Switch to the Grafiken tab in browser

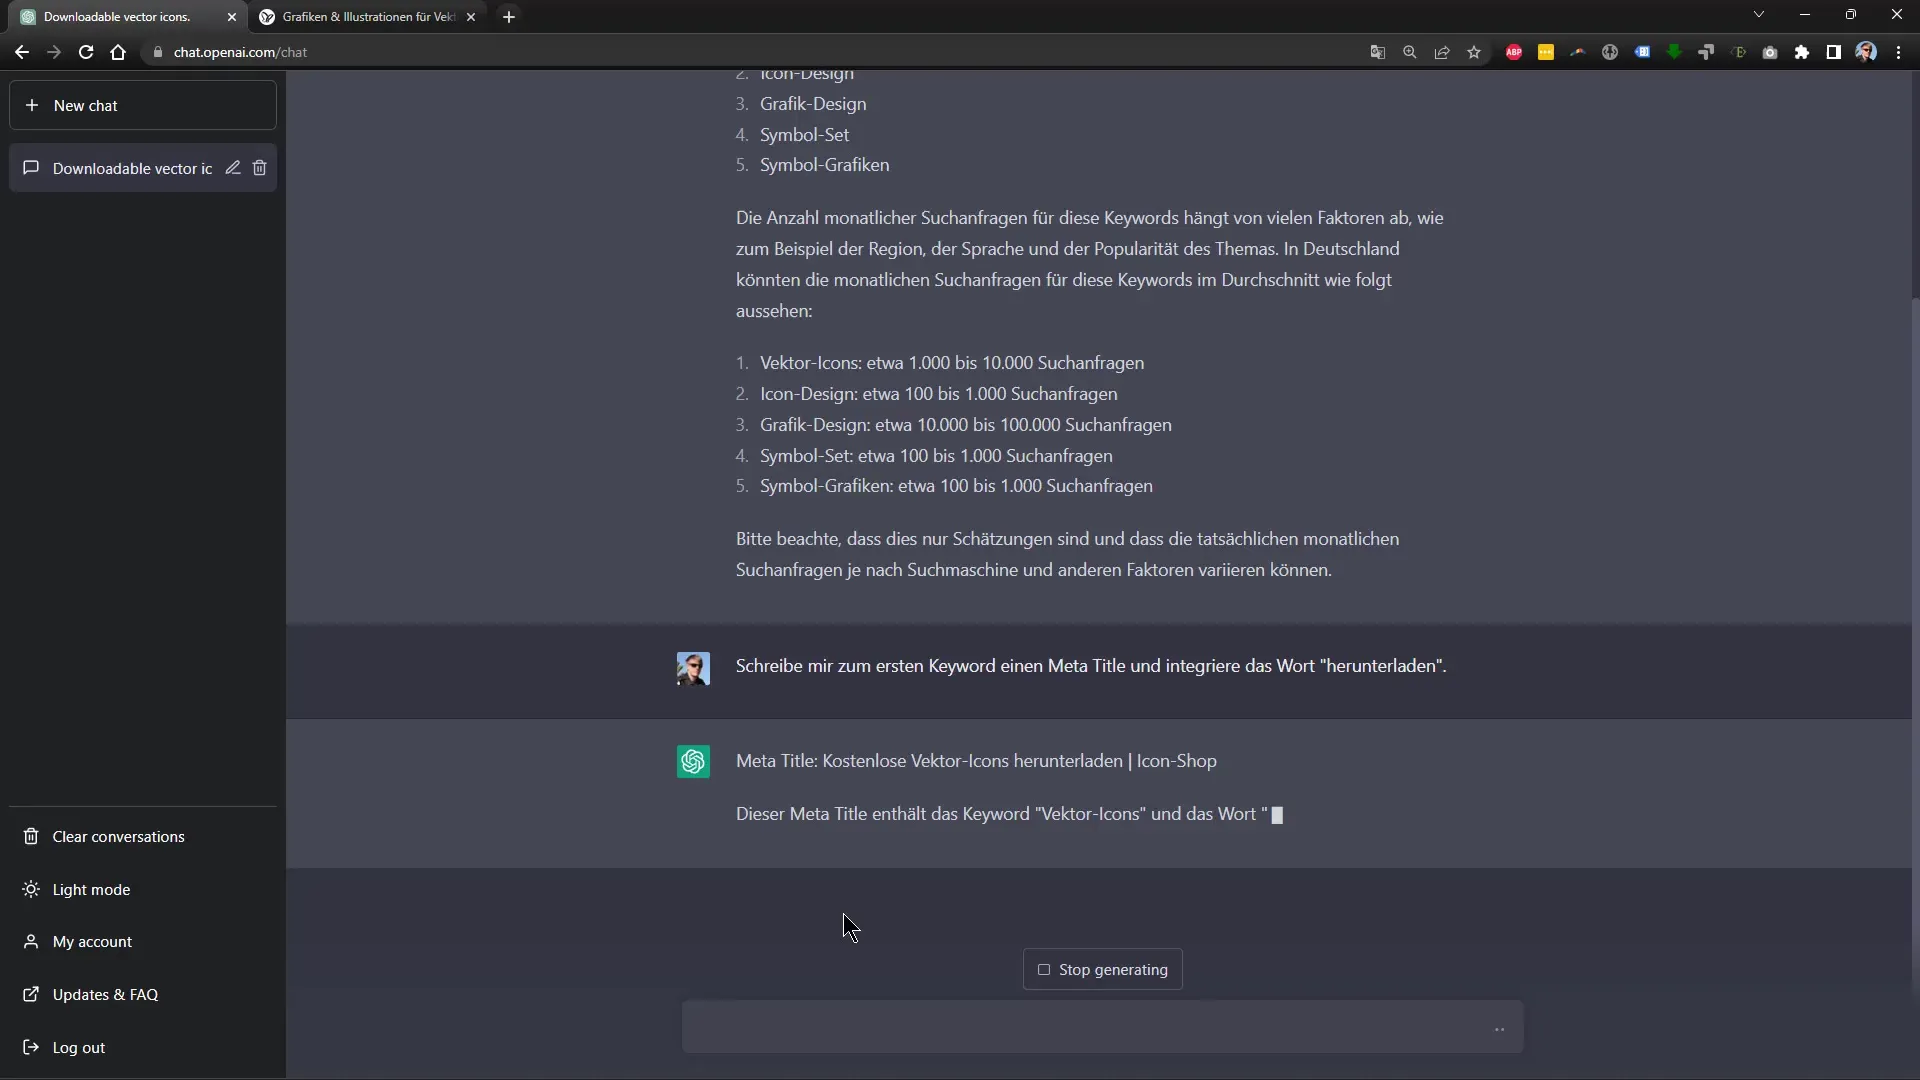tap(371, 16)
